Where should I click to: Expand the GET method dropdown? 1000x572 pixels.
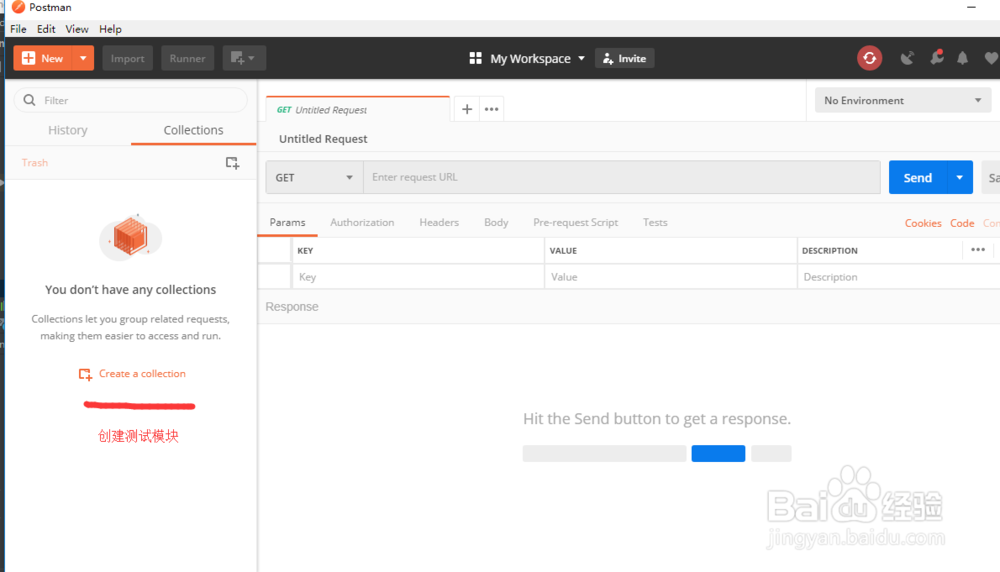coord(314,177)
